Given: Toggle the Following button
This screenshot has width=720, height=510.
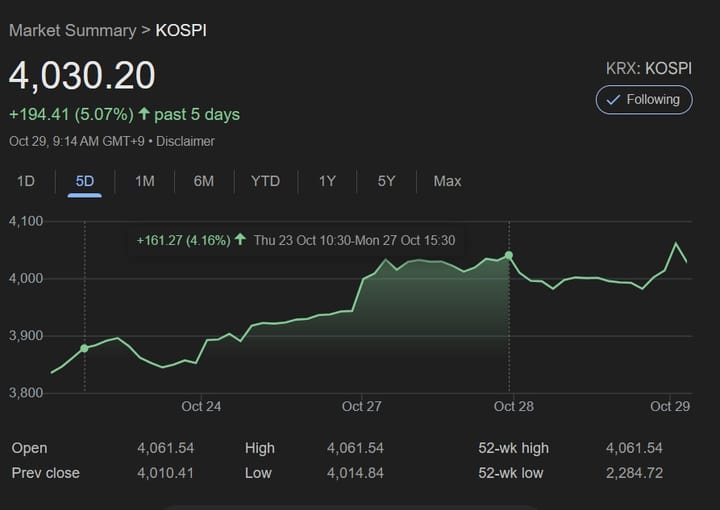Looking at the screenshot, I should coord(644,100).
